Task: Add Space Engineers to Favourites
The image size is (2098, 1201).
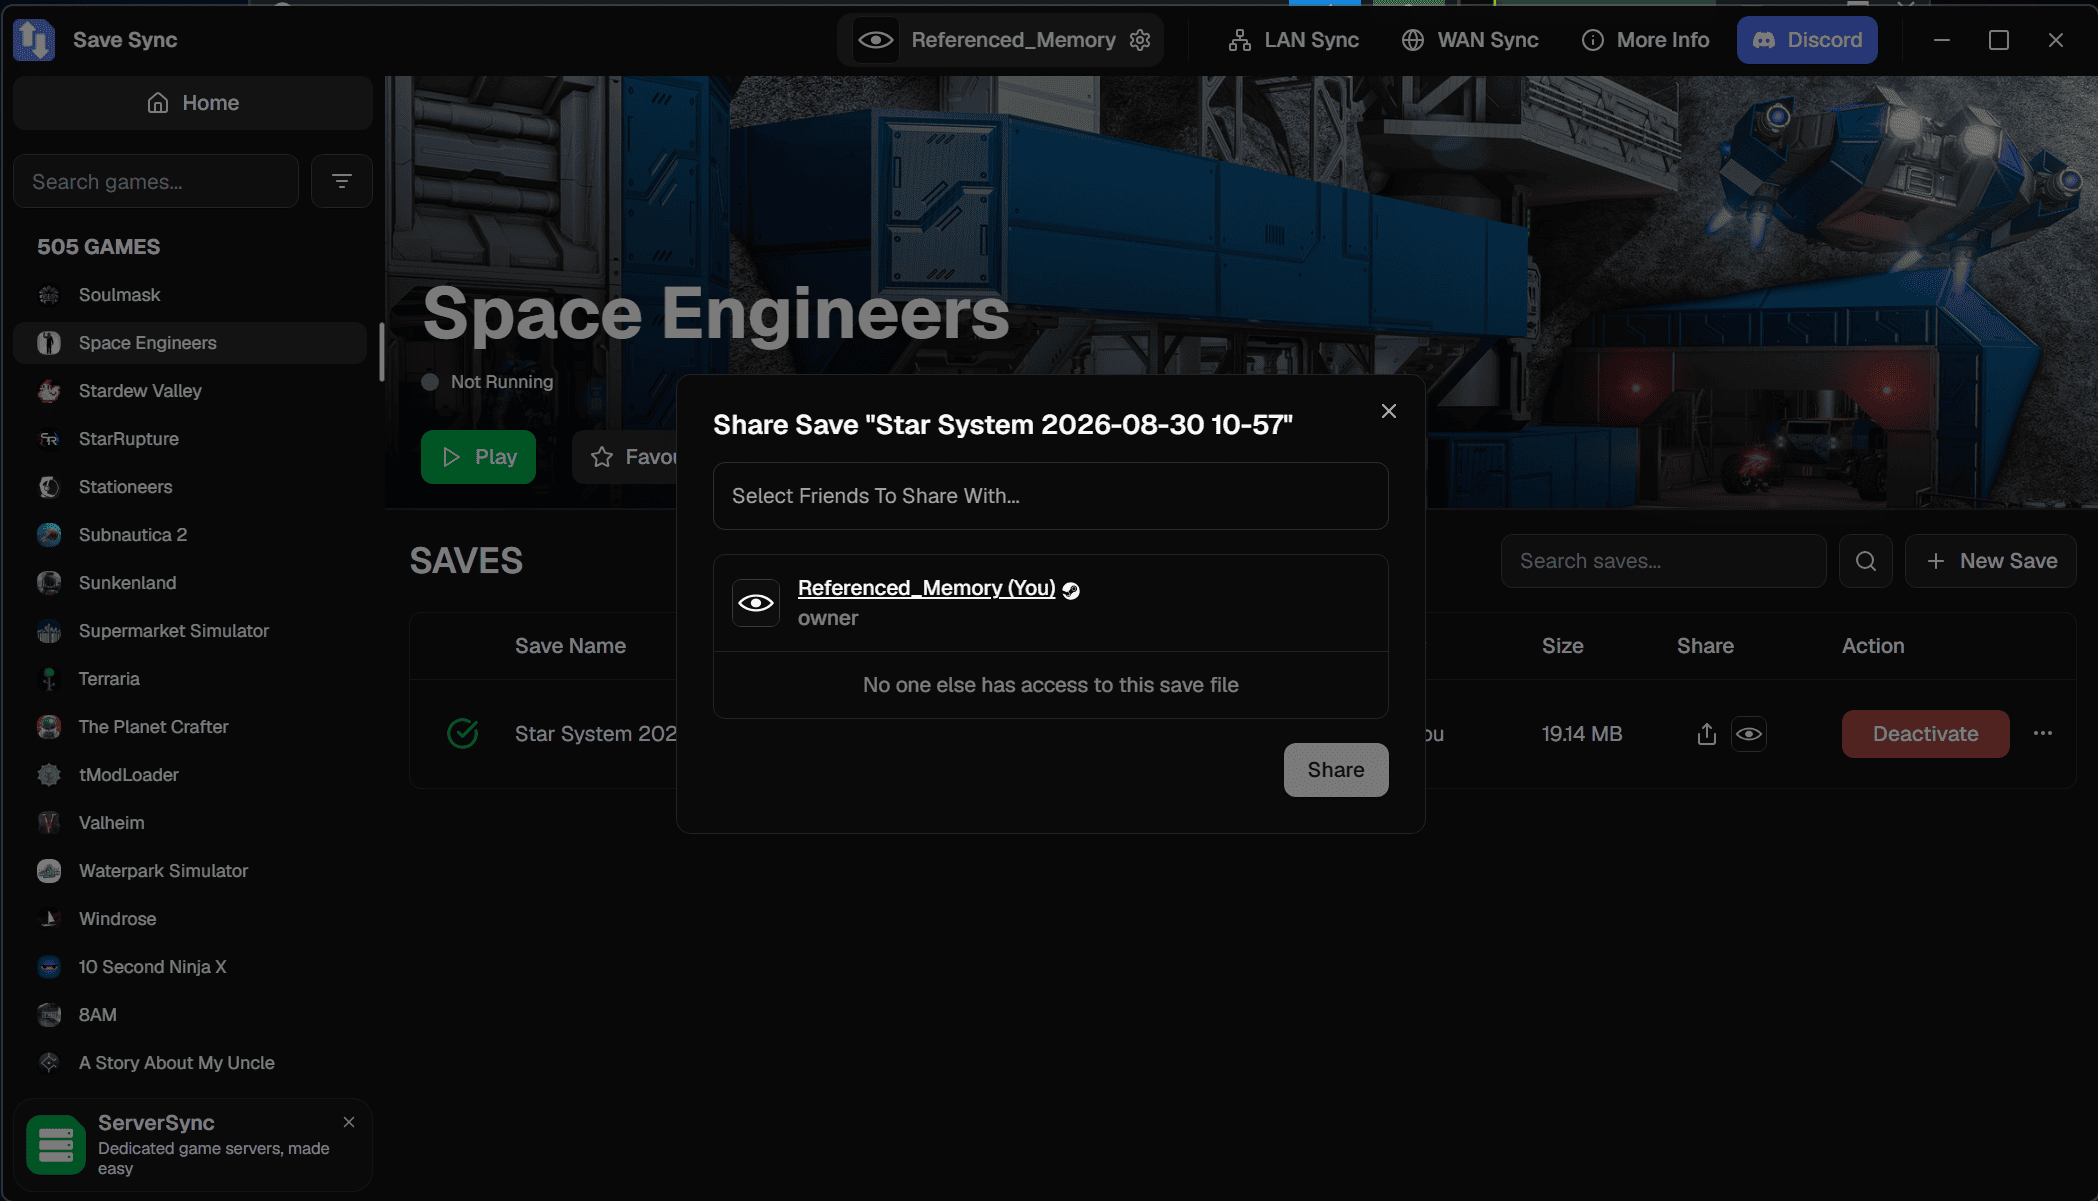Action: (625, 457)
